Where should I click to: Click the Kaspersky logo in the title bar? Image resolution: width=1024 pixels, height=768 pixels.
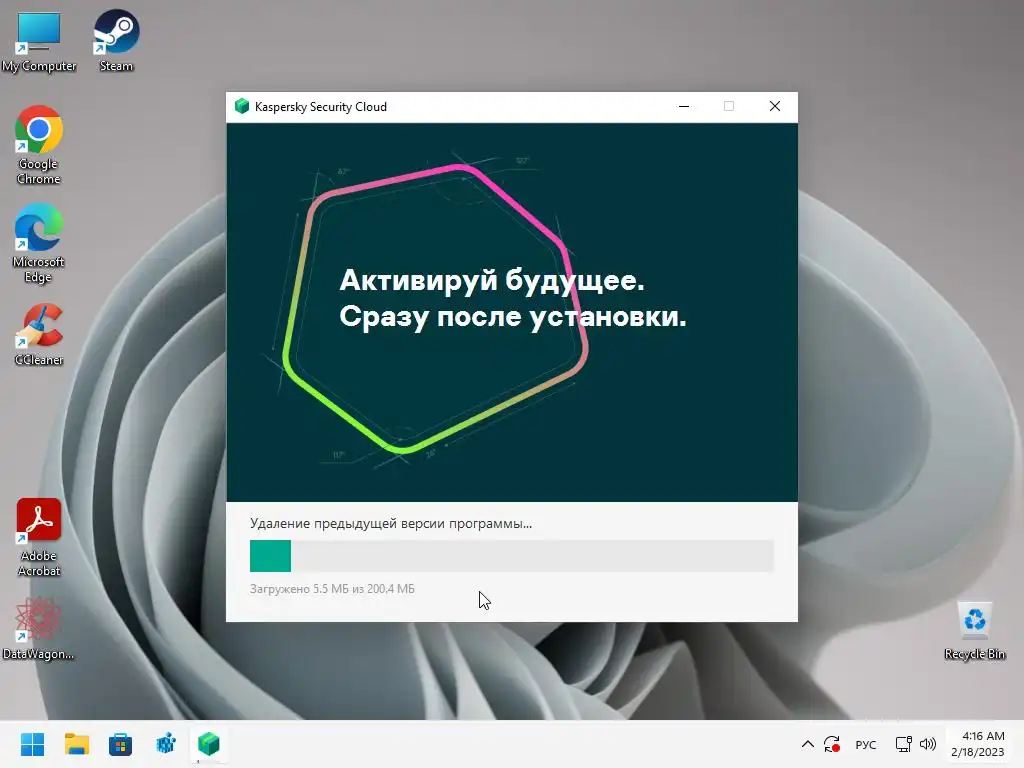pyautogui.click(x=242, y=106)
